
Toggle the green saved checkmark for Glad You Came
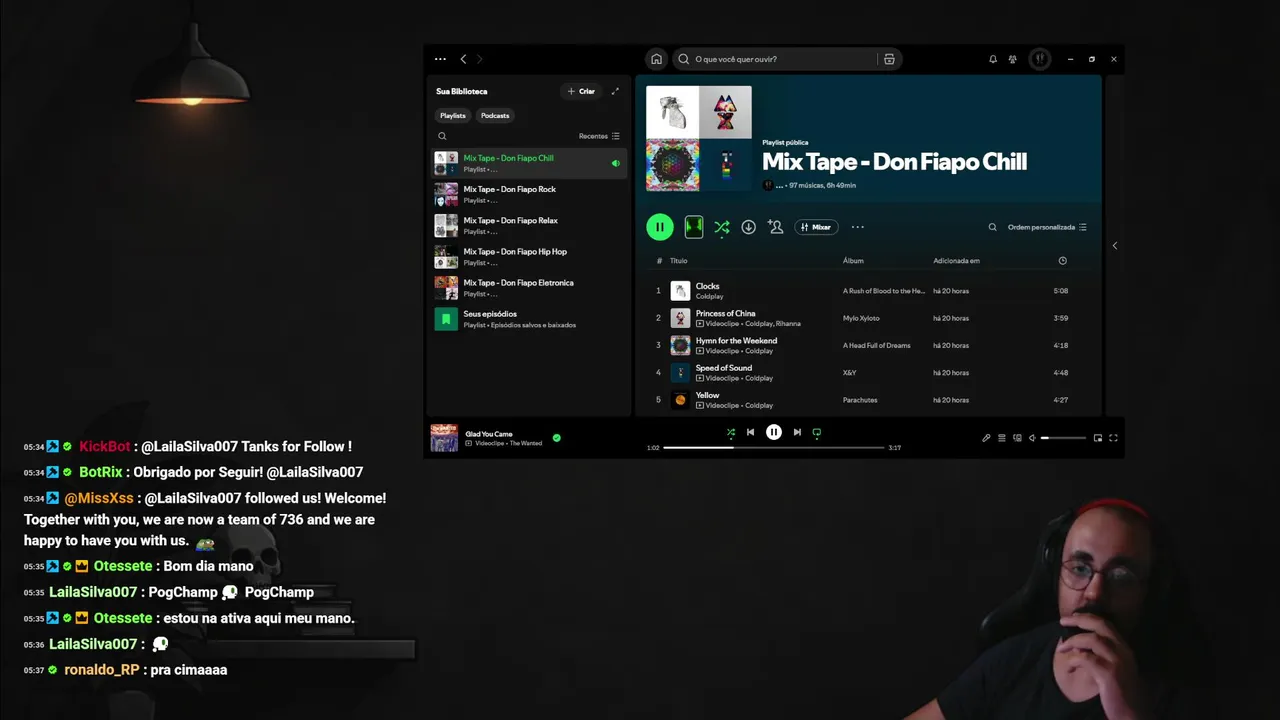click(557, 438)
